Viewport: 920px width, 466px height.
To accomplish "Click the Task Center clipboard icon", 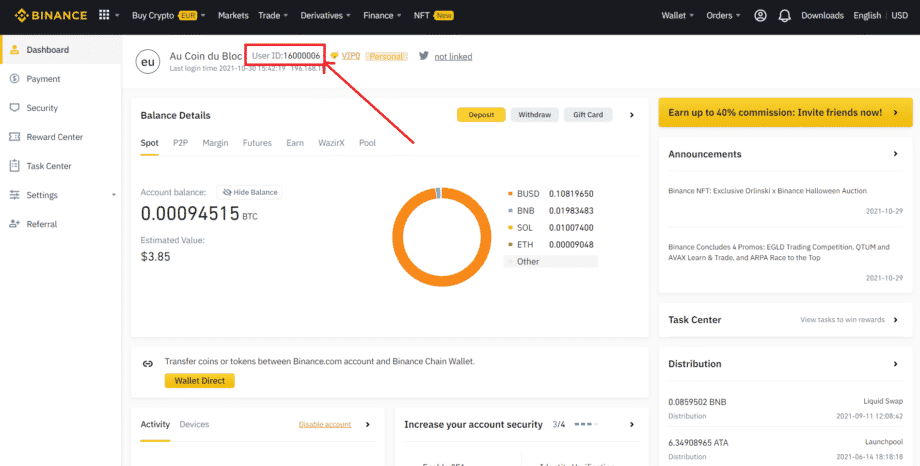I will [x=15, y=166].
